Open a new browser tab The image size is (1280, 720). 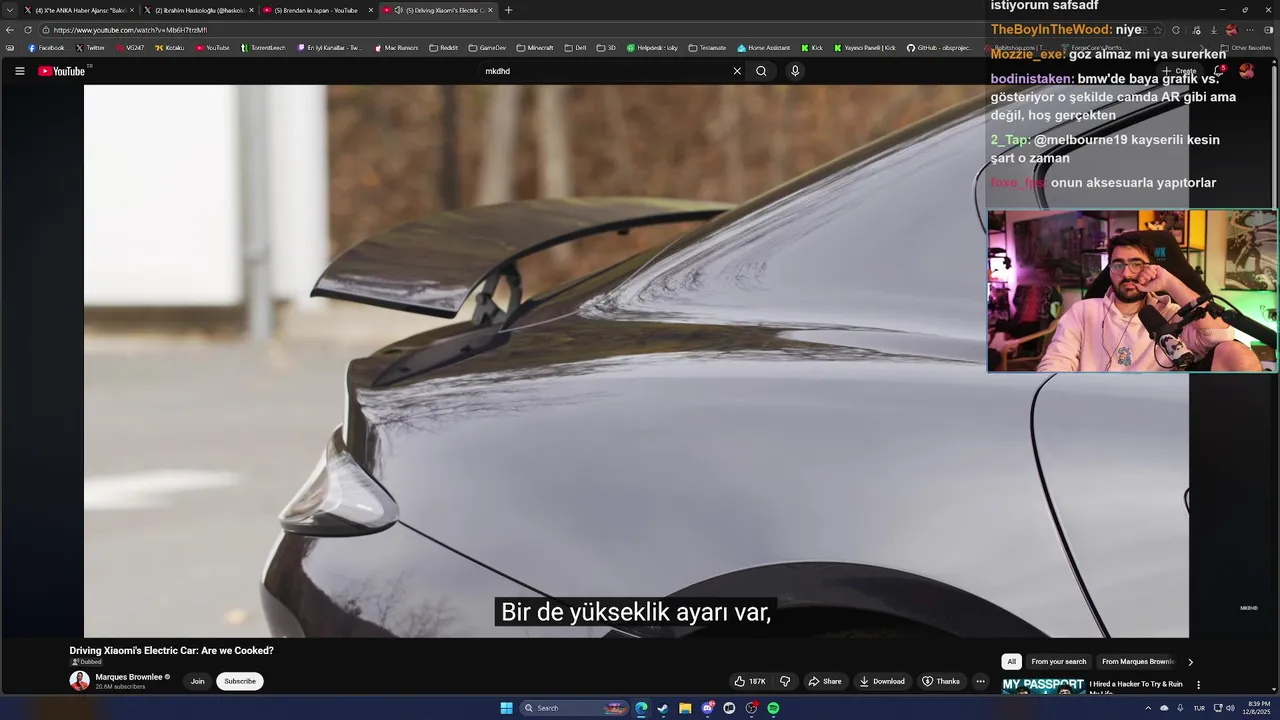(x=508, y=10)
